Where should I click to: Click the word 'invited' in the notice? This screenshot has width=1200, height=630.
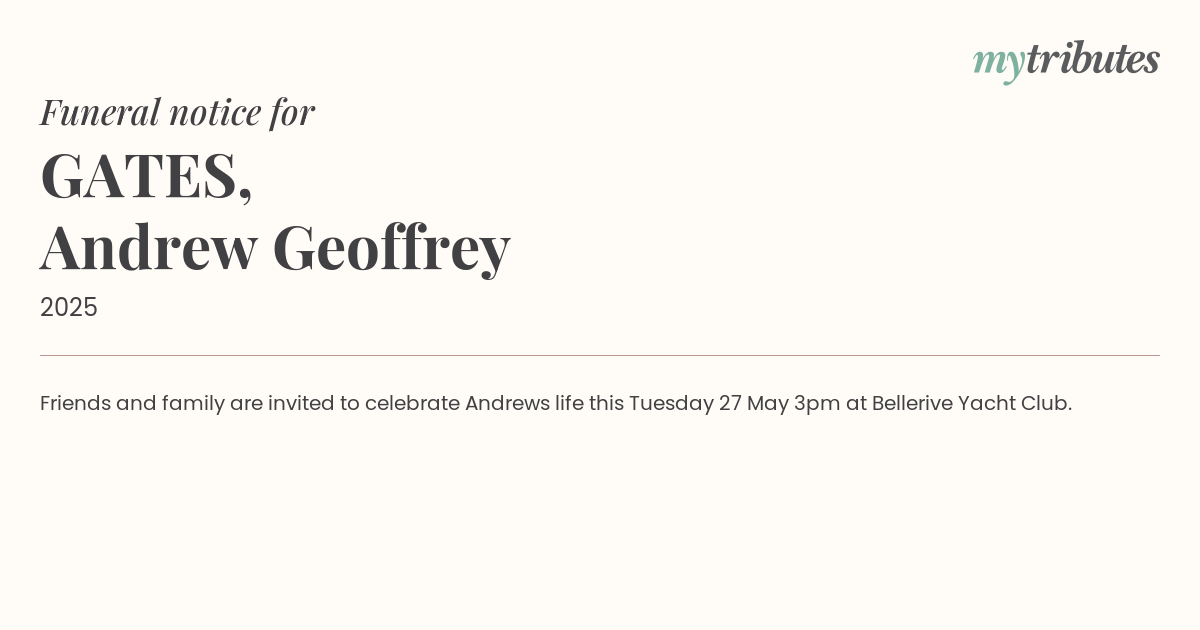(x=301, y=403)
